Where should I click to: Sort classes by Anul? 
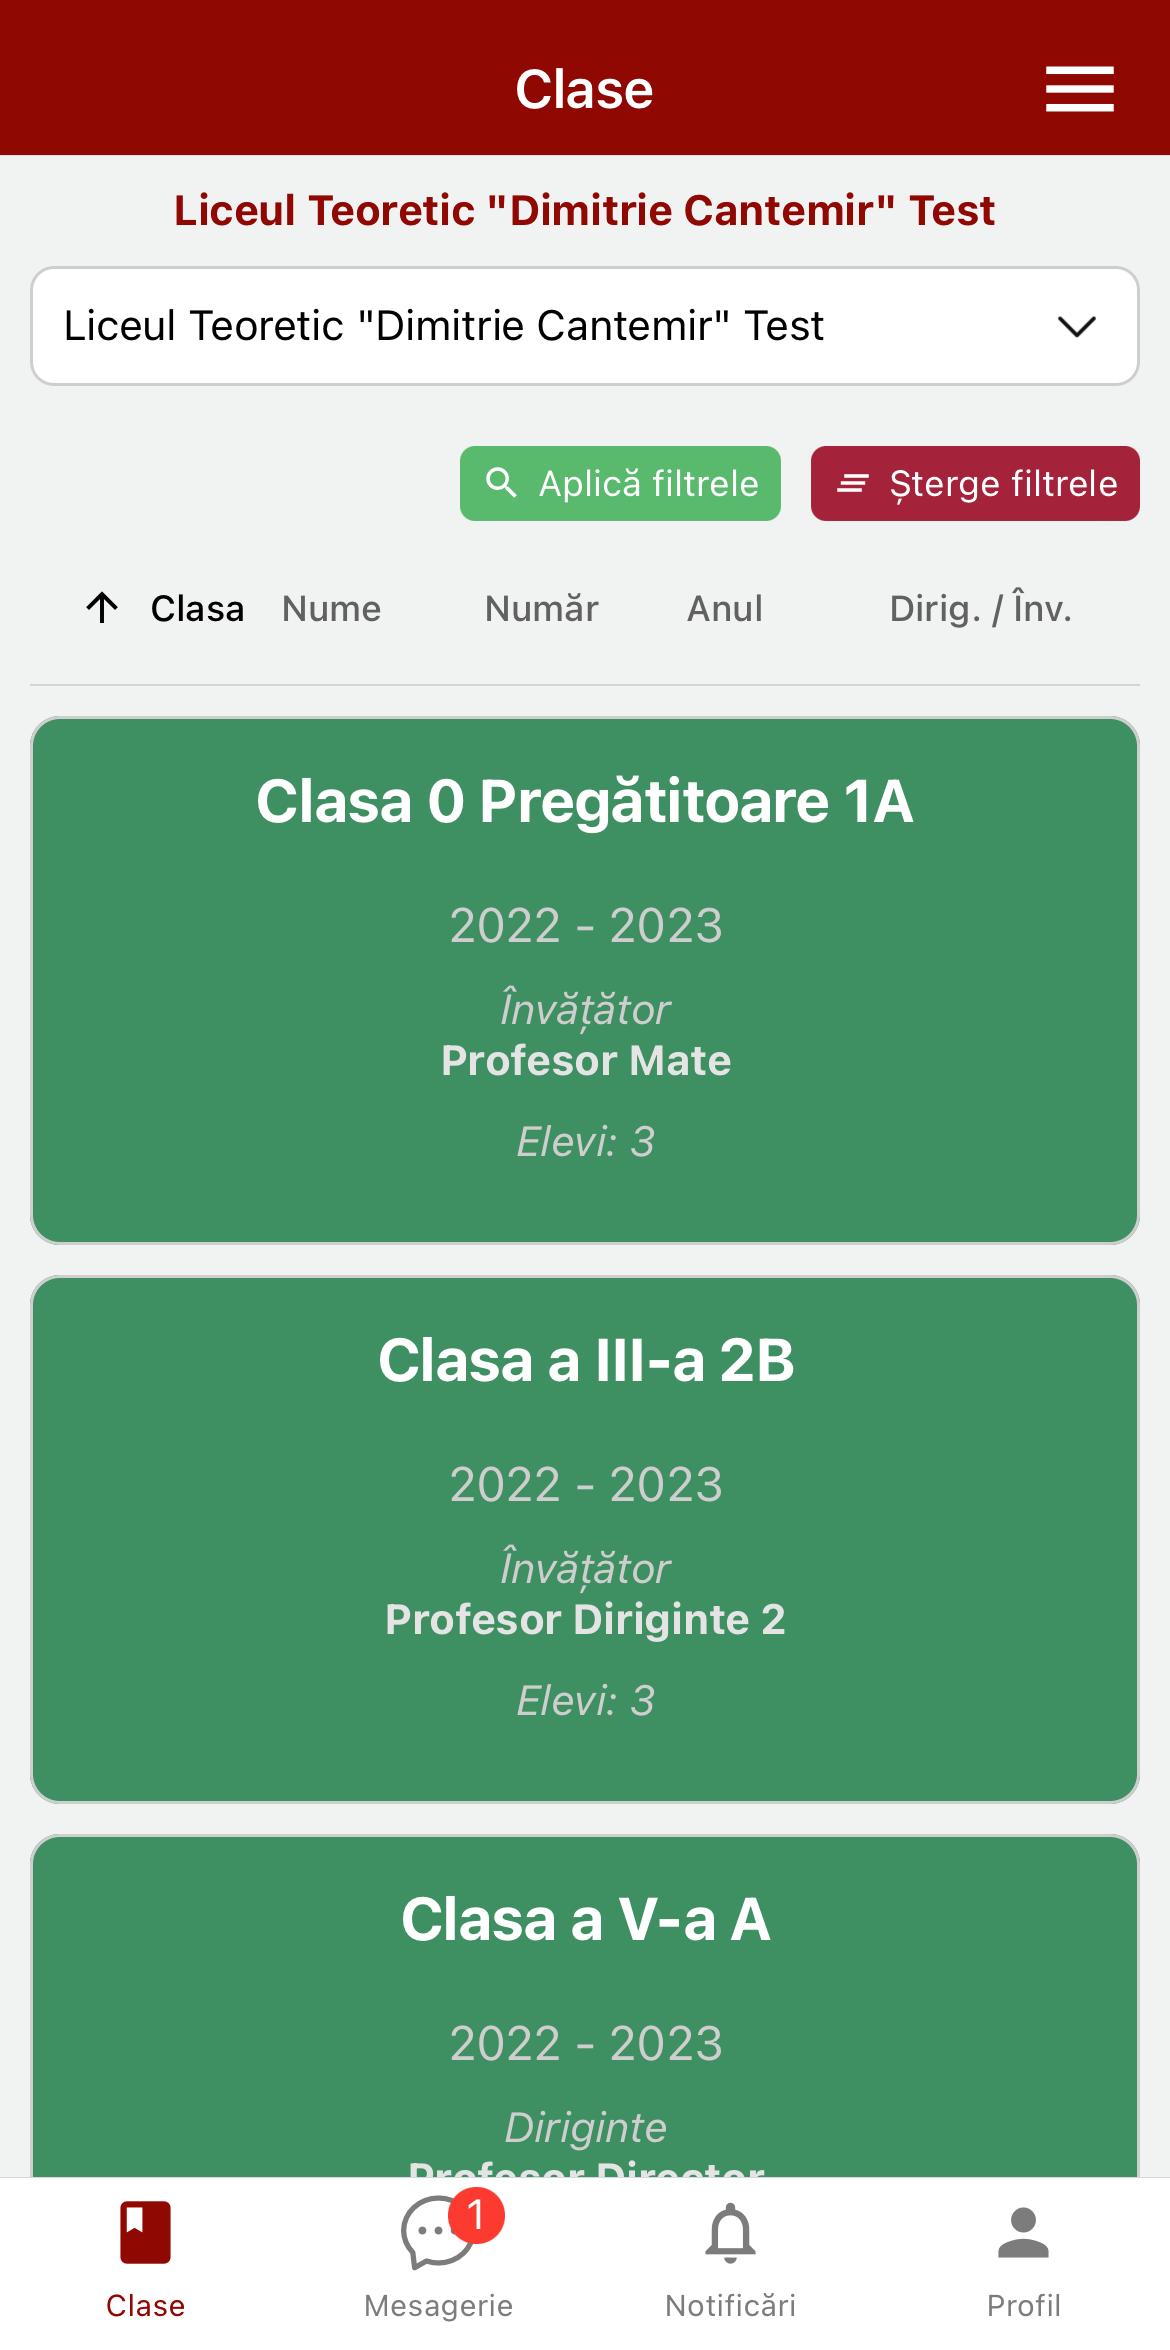coord(725,608)
